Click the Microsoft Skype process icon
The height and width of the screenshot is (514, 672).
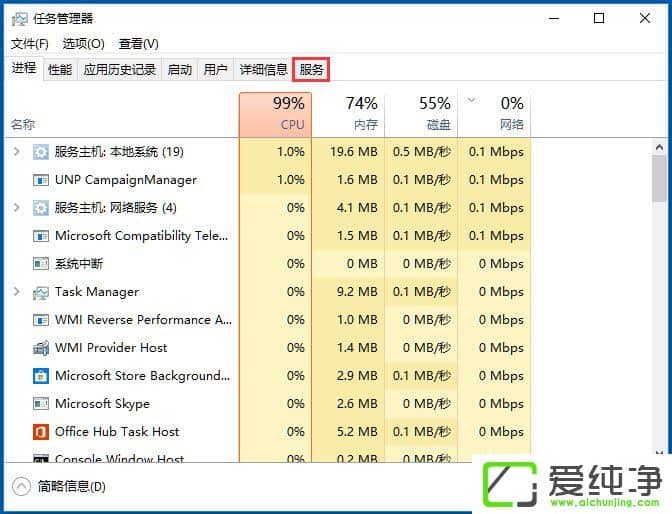[x=41, y=404]
